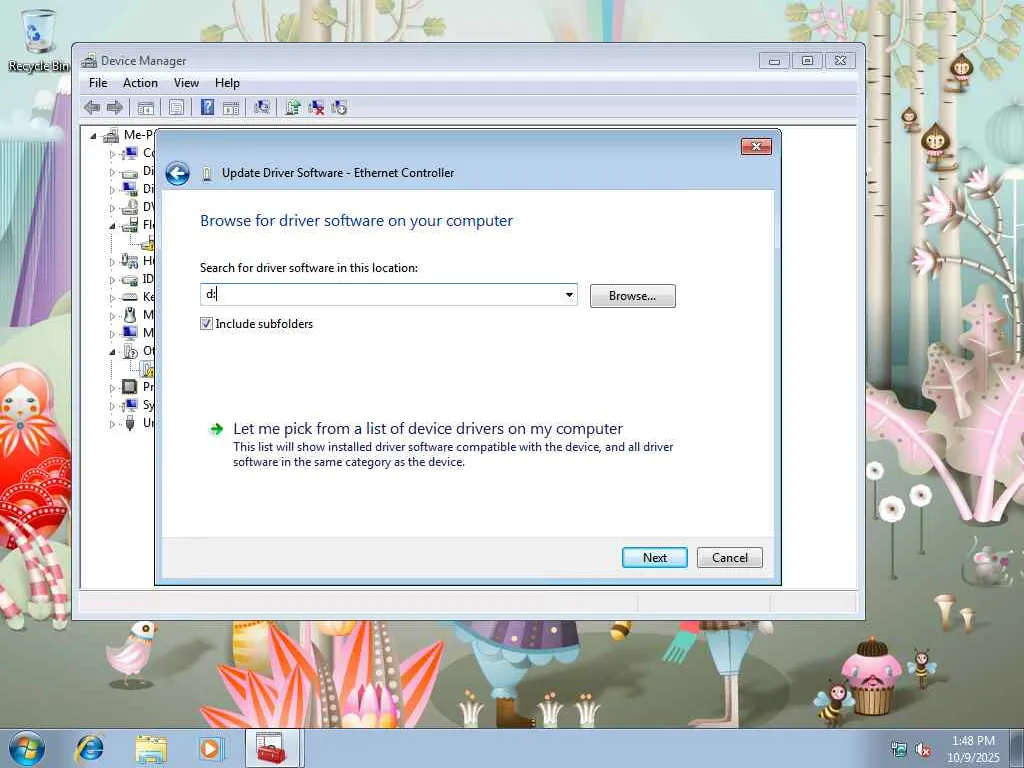Click the Browse... button
The height and width of the screenshot is (768, 1024).
[632, 296]
